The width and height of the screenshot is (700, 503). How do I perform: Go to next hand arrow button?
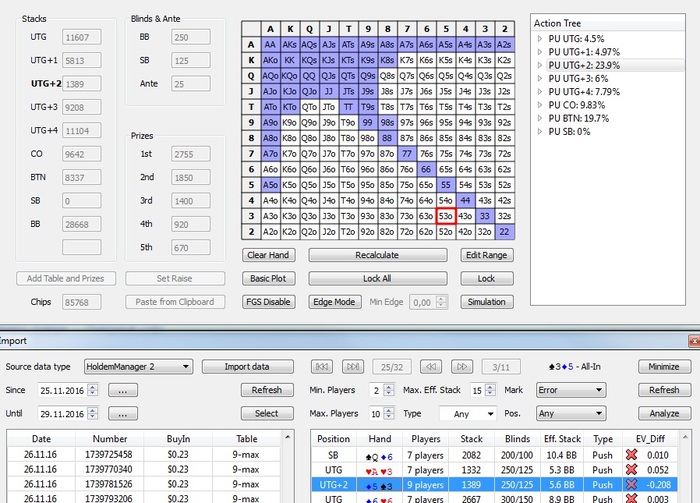click(x=462, y=366)
